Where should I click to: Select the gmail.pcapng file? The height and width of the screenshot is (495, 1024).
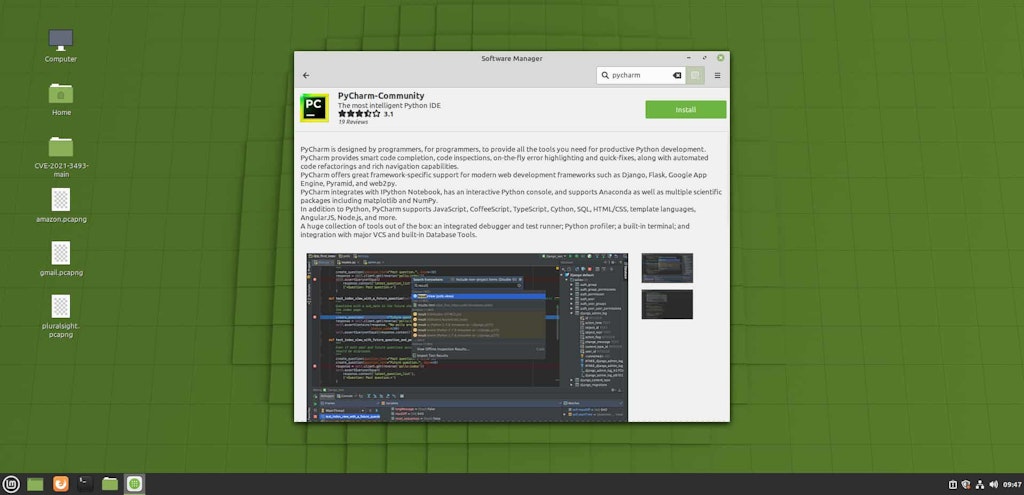[x=61, y=259]
